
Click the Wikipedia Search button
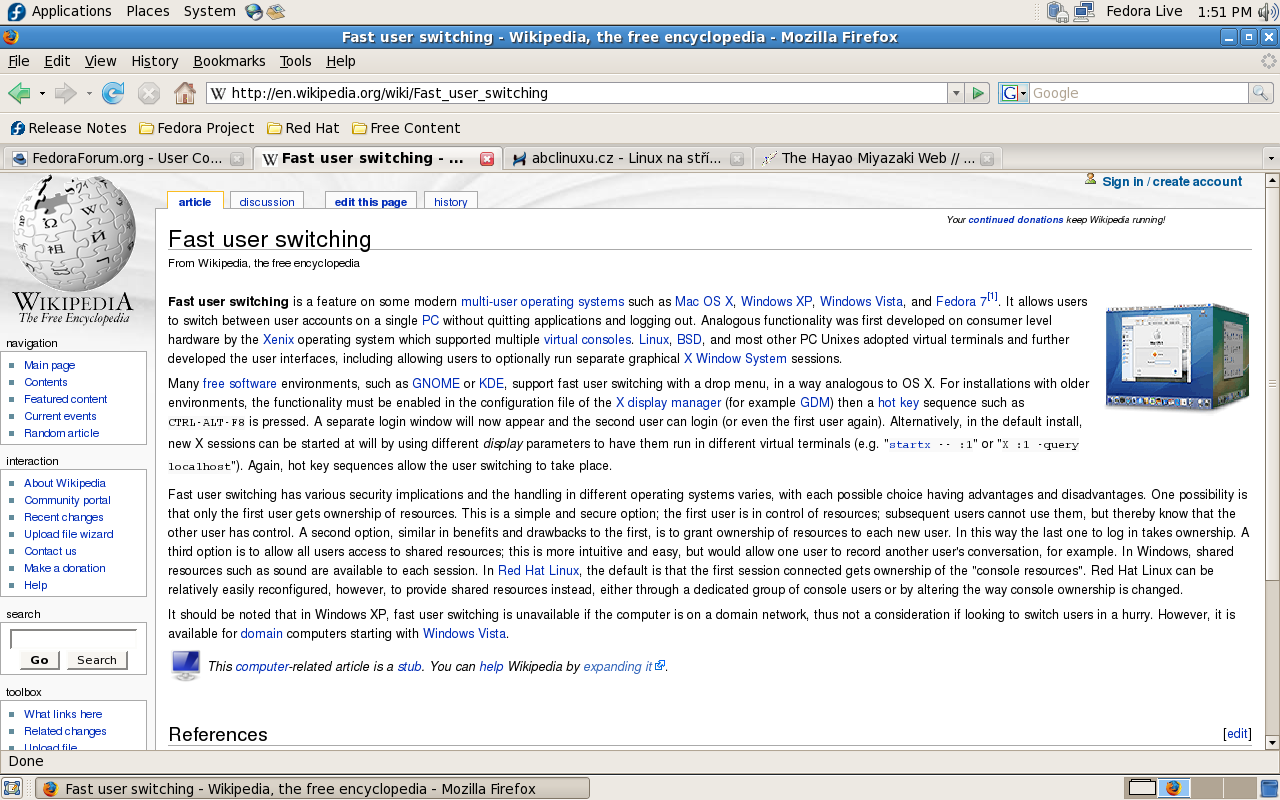click(x=97, y=660)
